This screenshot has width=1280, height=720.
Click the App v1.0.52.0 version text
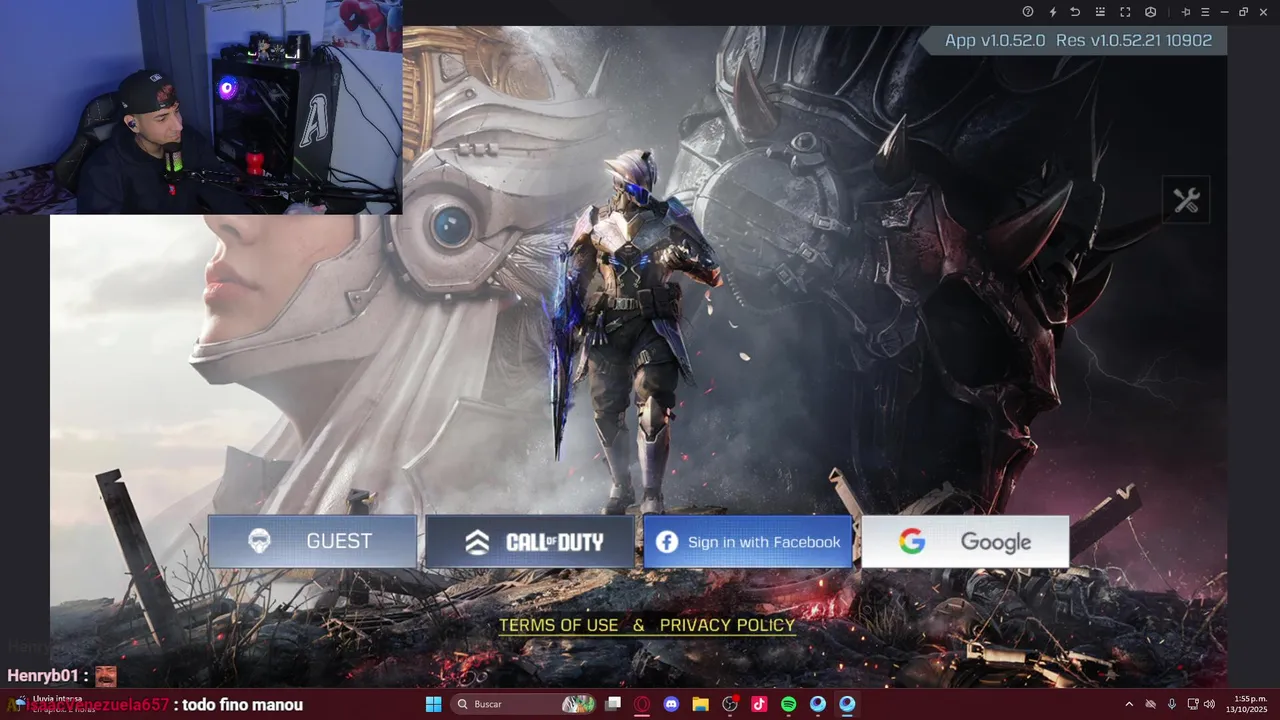[995, 40]
